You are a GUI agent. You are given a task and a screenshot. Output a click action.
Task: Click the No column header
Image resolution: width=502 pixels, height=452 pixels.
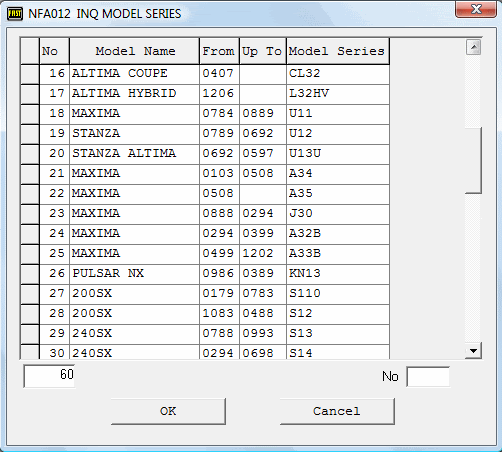[x=54, y=51]
